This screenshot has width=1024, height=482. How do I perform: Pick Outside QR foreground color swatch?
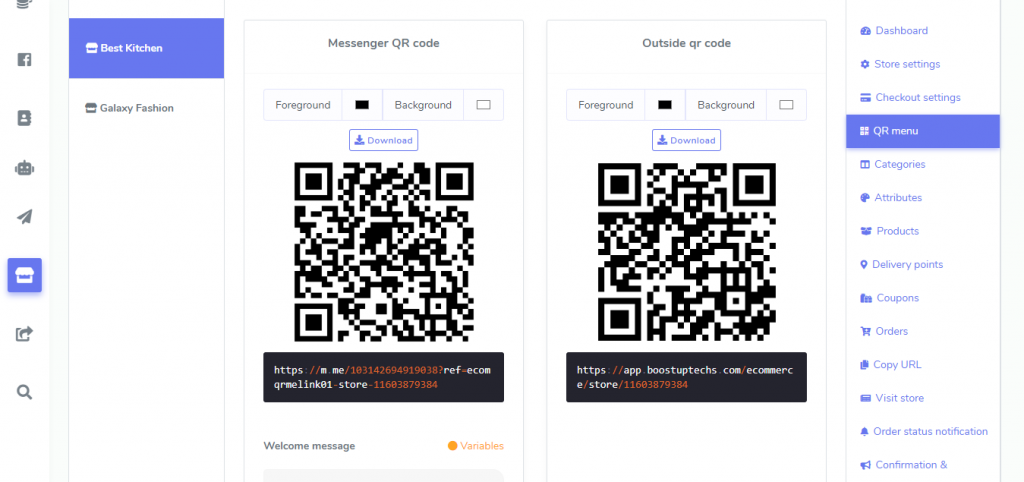point(665,104)
